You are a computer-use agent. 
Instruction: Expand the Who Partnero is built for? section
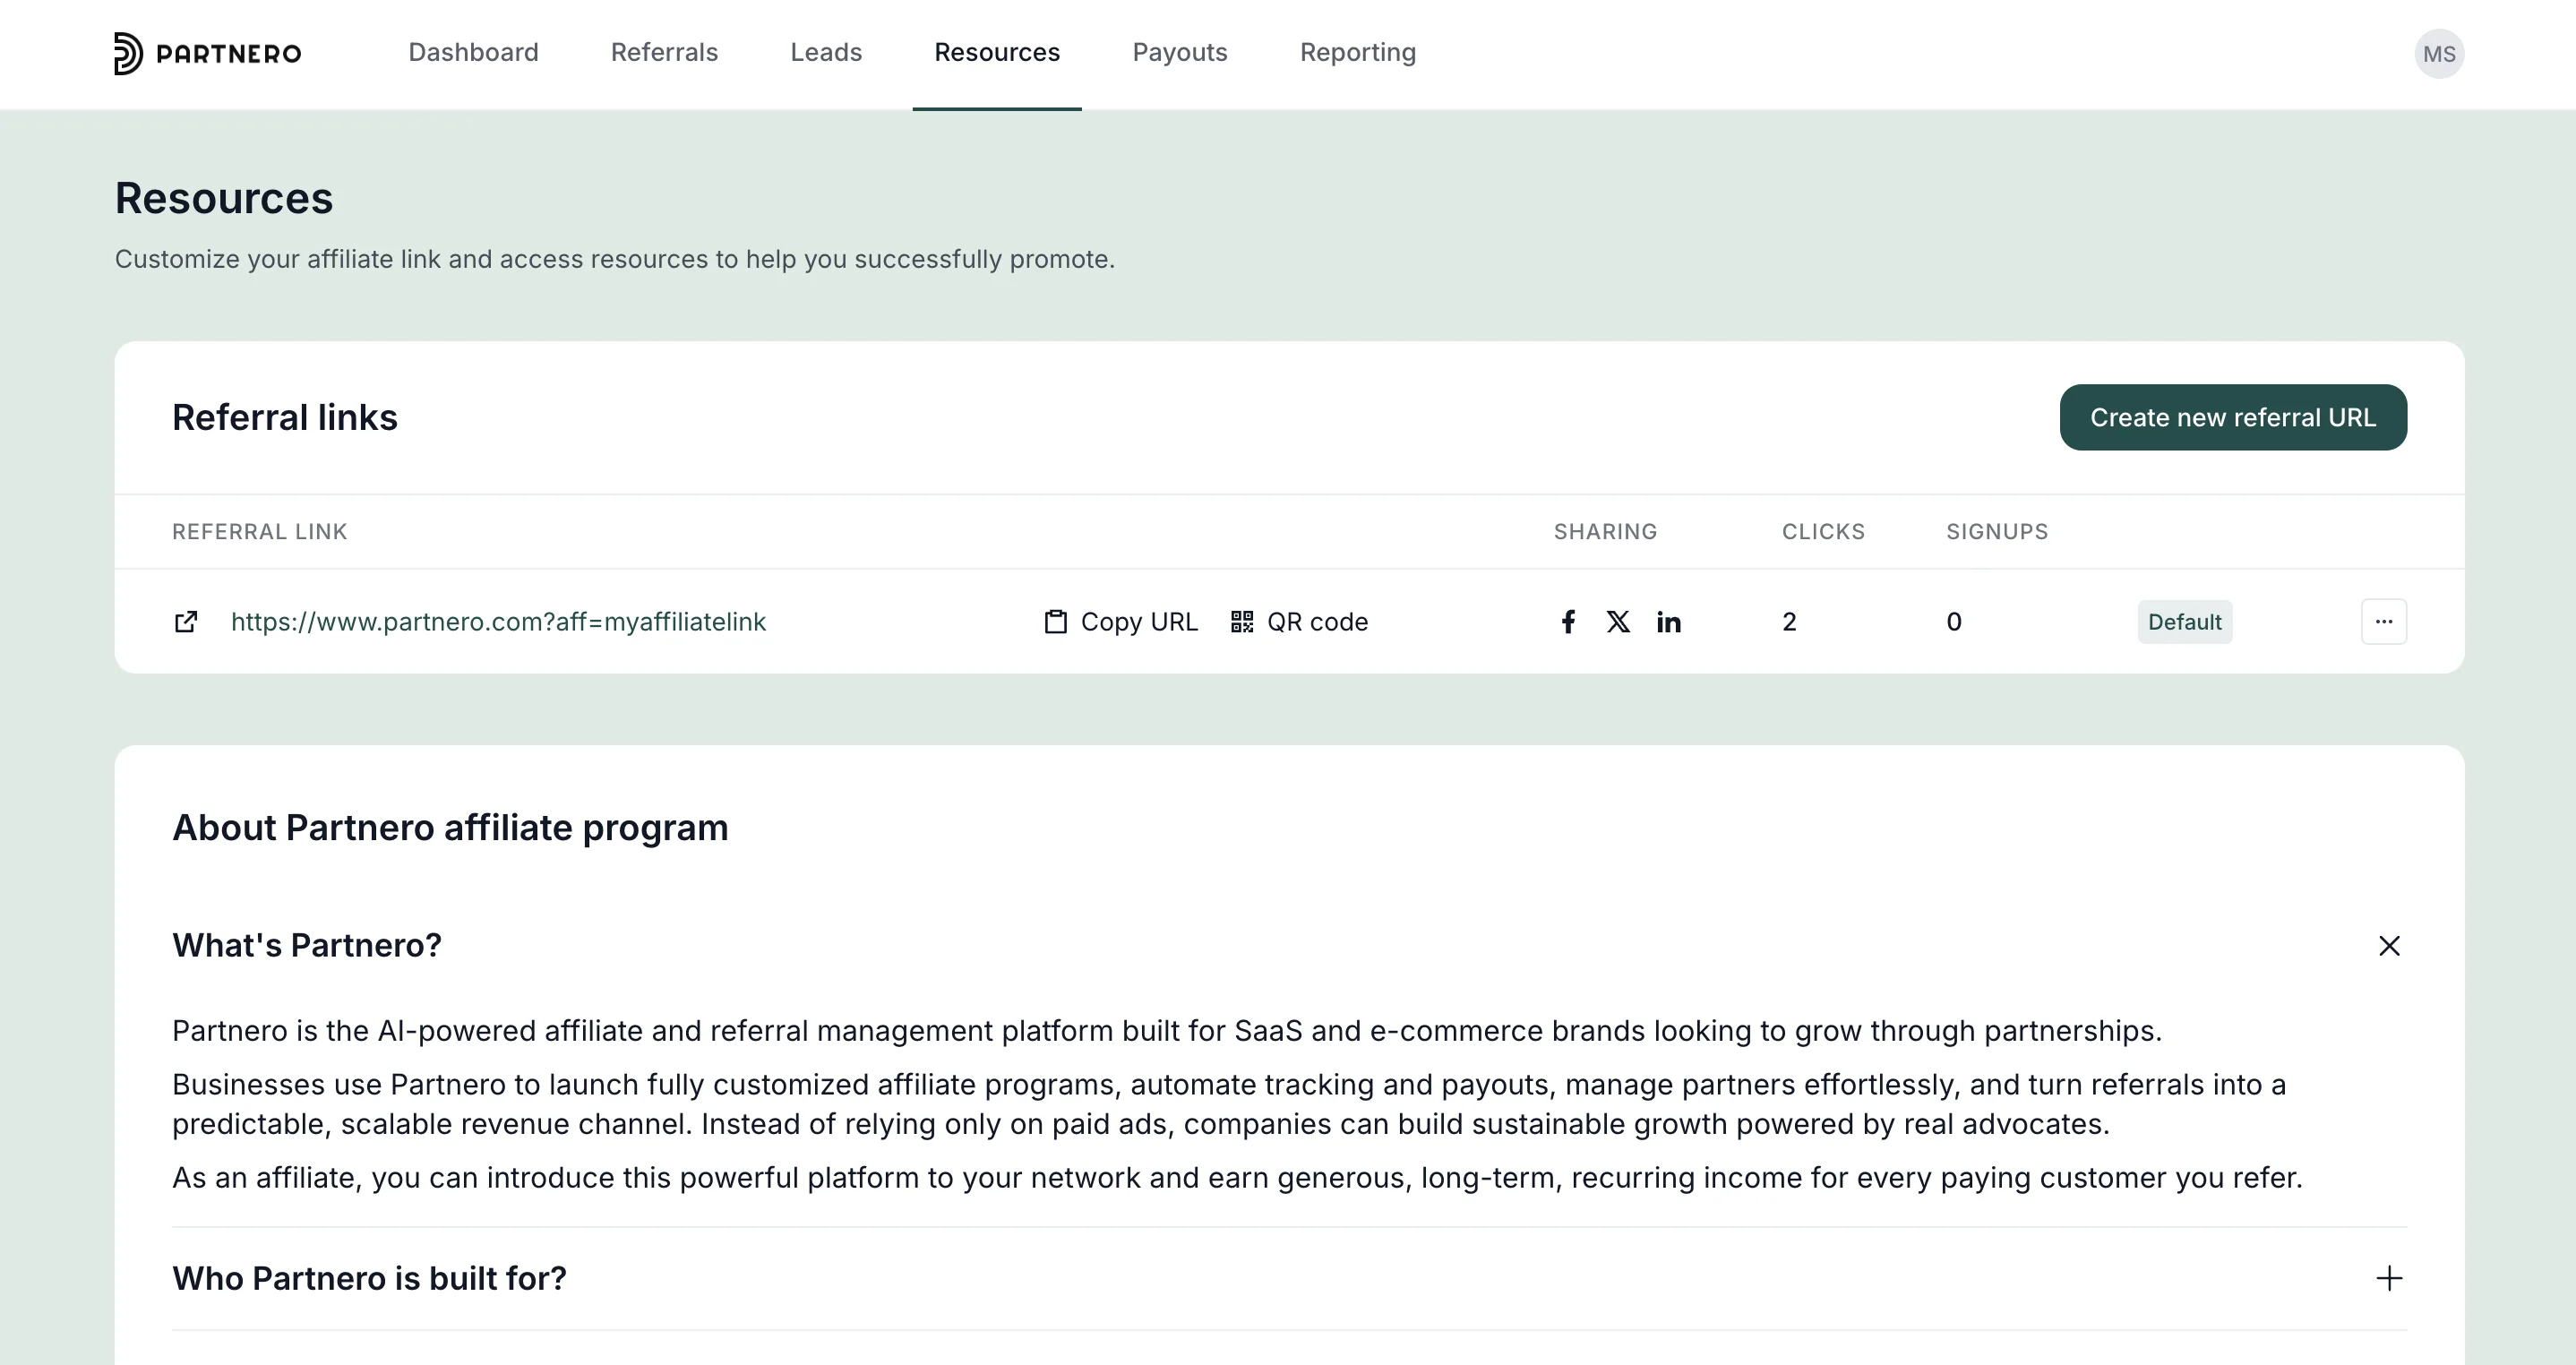(x=2389, y=1278)
